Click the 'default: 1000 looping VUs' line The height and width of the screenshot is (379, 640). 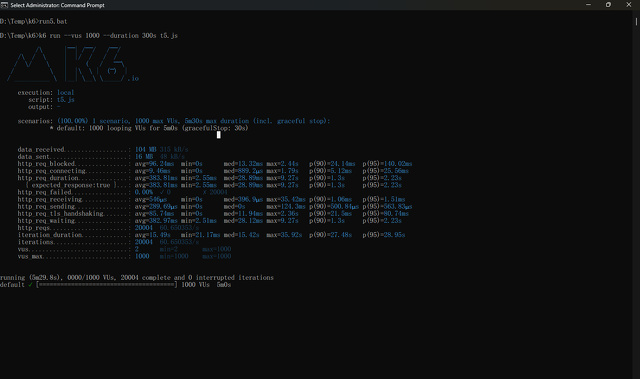(x=149, y=128)
